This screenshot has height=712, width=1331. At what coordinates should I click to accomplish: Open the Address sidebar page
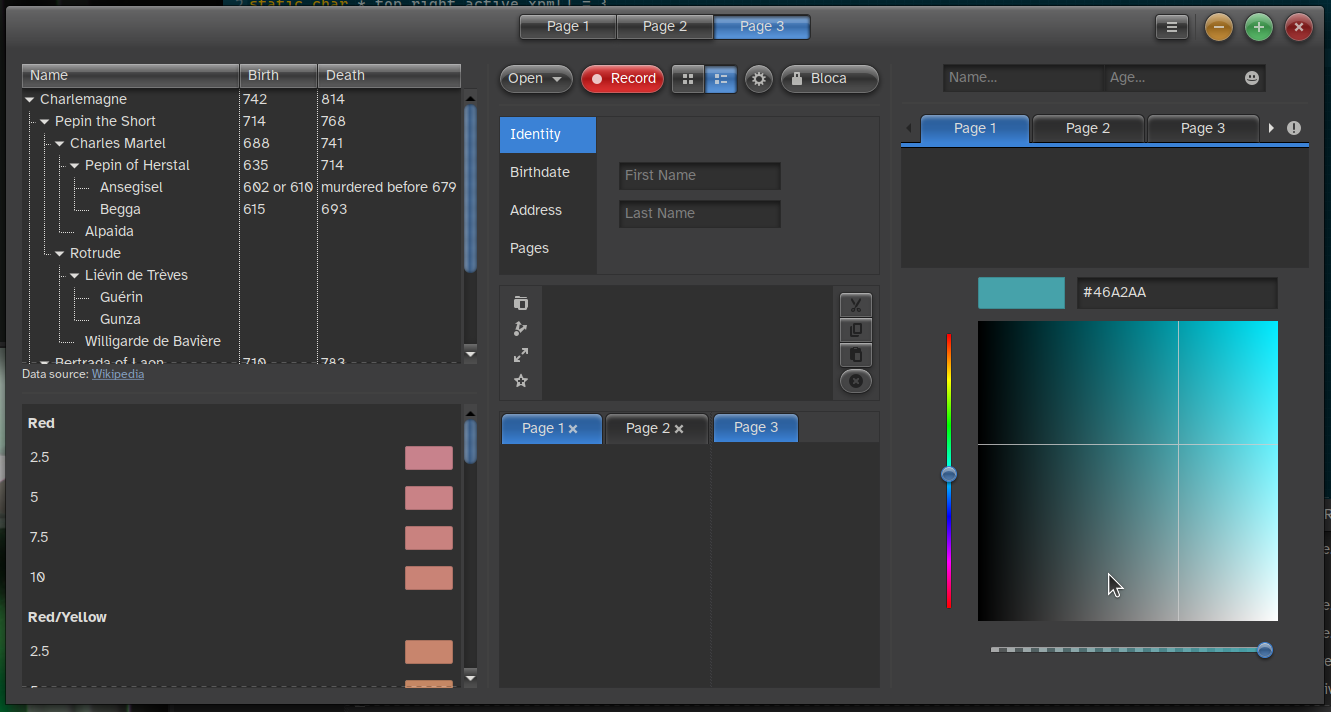click(548, 211)
